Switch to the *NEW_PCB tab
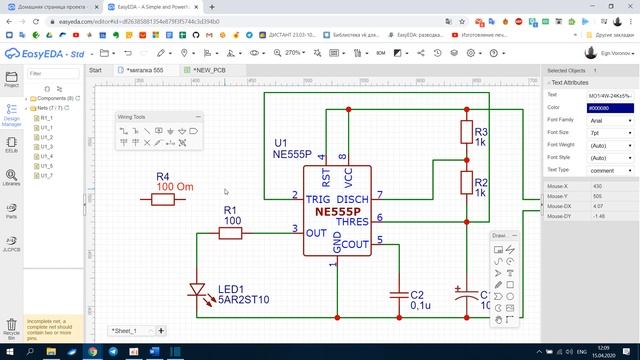Screen dimensions: 640x360 tap(209, 70)
